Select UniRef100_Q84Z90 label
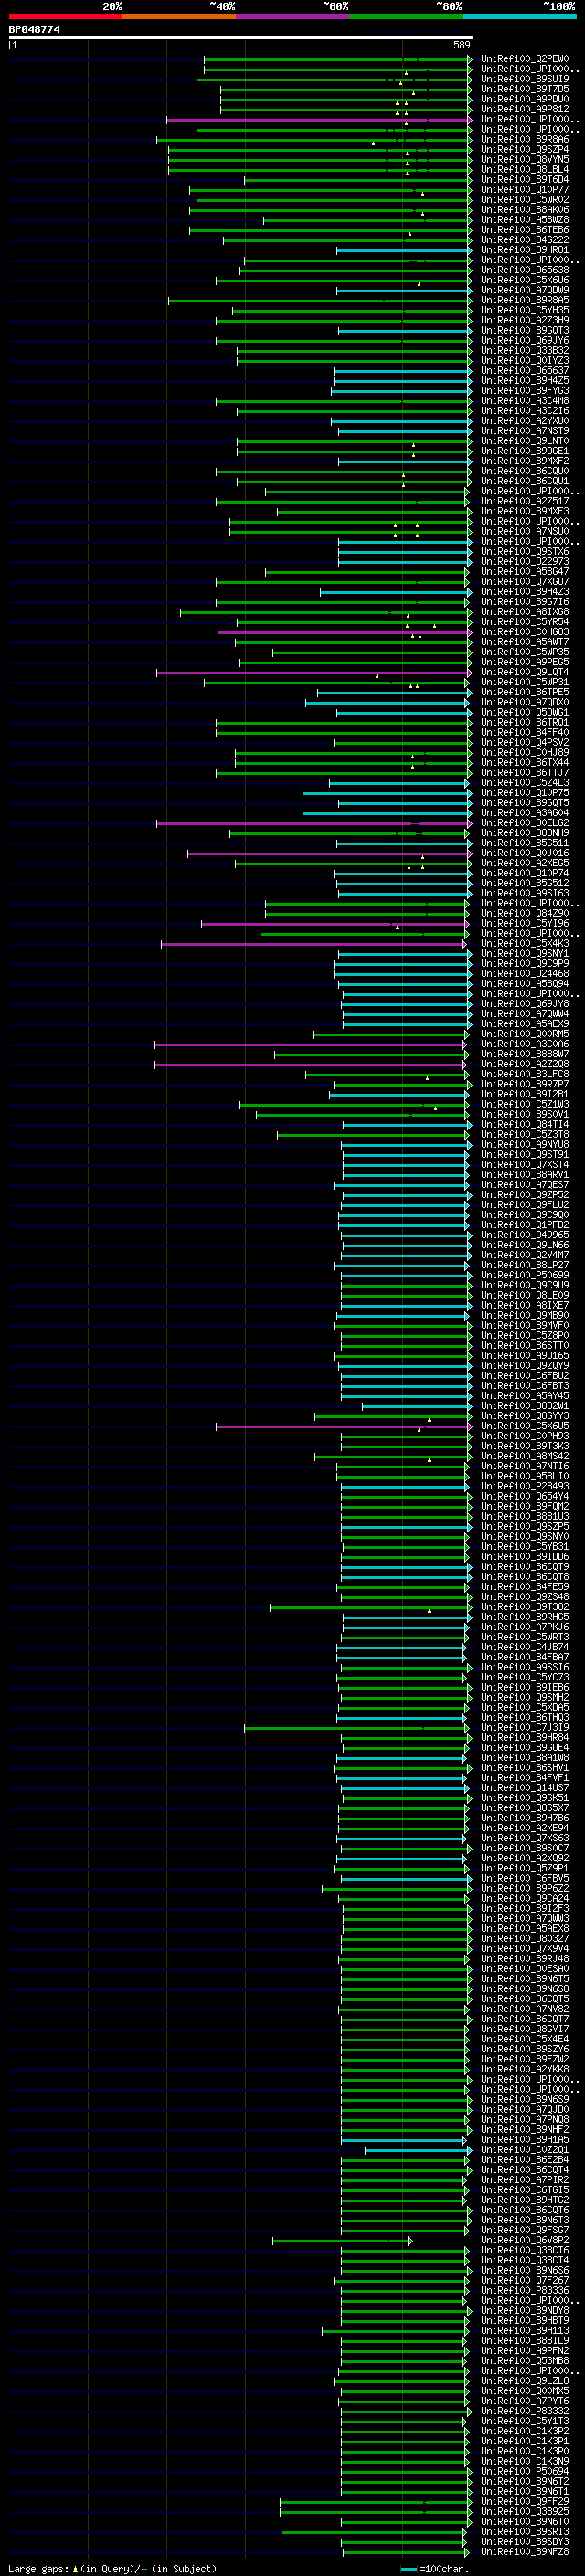This screenshot has width=585, height=2576. point(525,914)
